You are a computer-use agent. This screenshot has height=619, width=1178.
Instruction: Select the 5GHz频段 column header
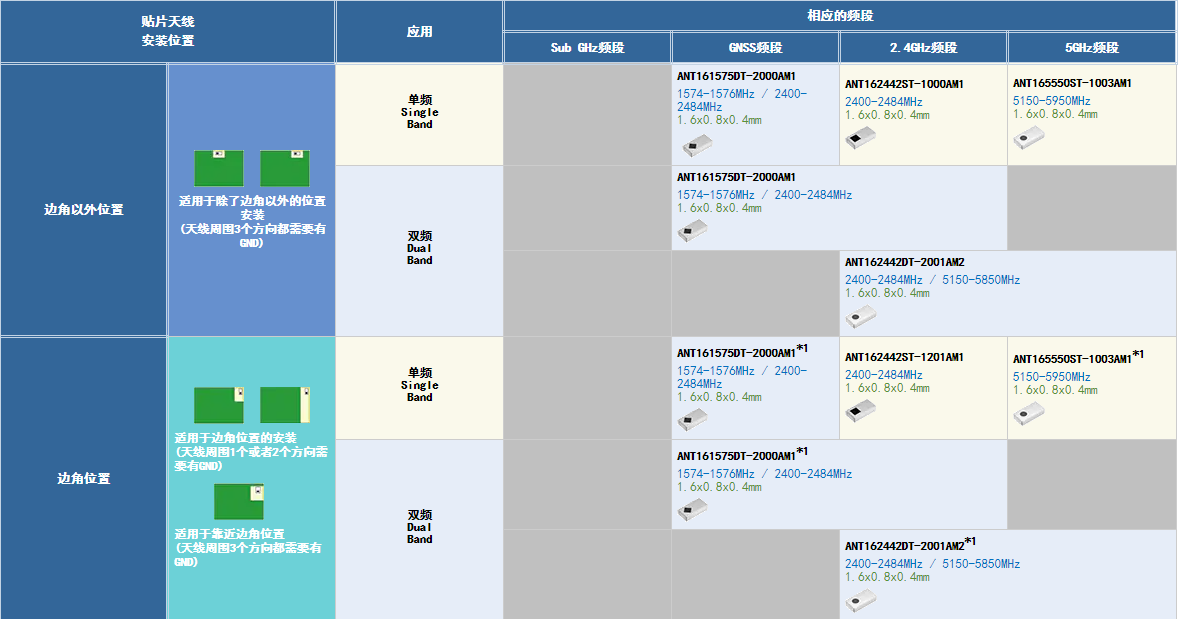click(1091, 48)
